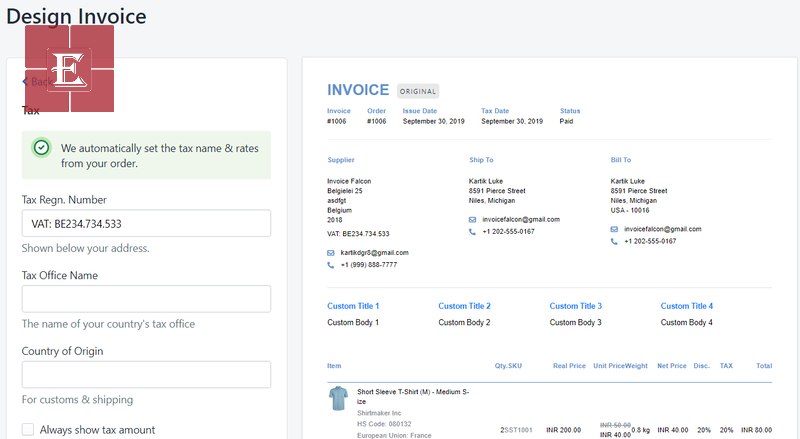The width and height of the screenshot is (800, 439).
Task: Click the green checkmark success icon
Action: [x=41, y=147]
